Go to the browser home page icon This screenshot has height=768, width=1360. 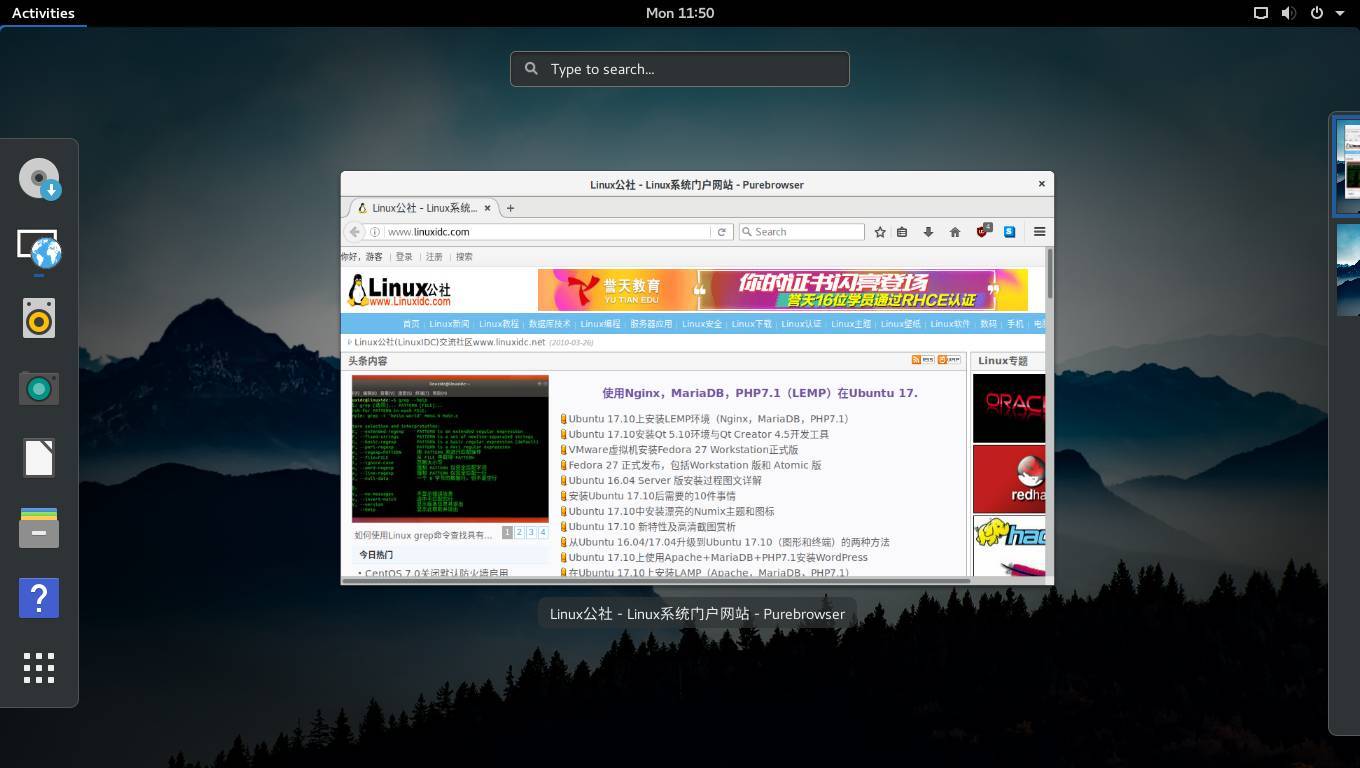click(955, 231)
